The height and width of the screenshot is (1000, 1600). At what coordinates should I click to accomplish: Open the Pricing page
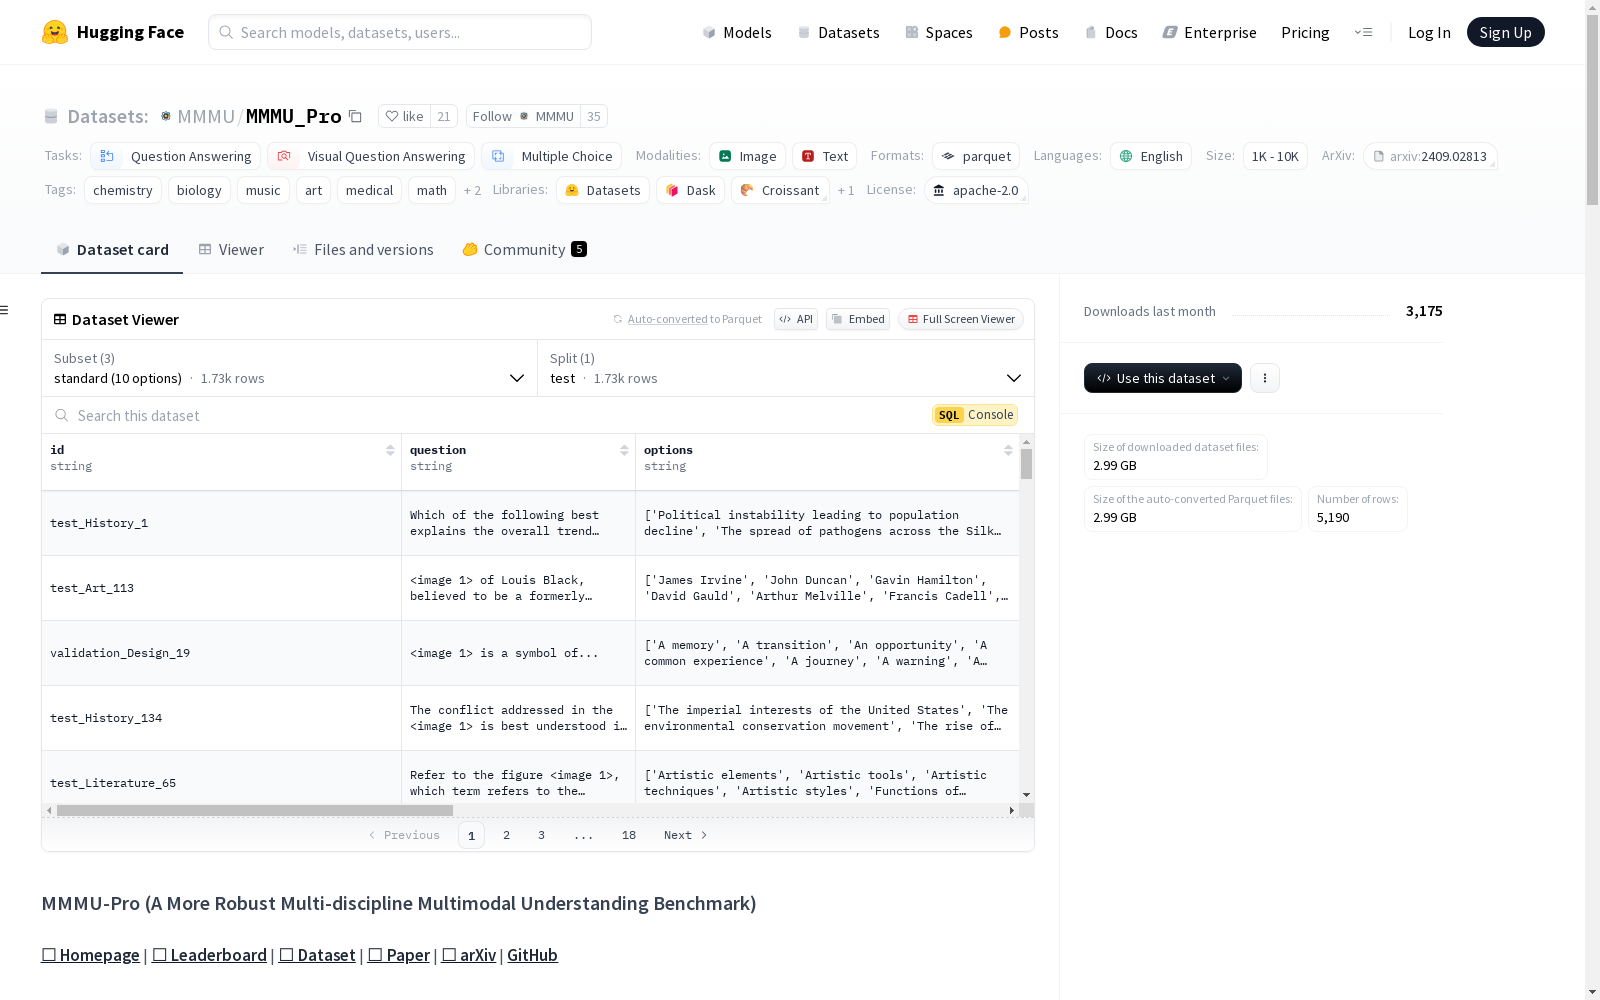tap(1305, 32)
